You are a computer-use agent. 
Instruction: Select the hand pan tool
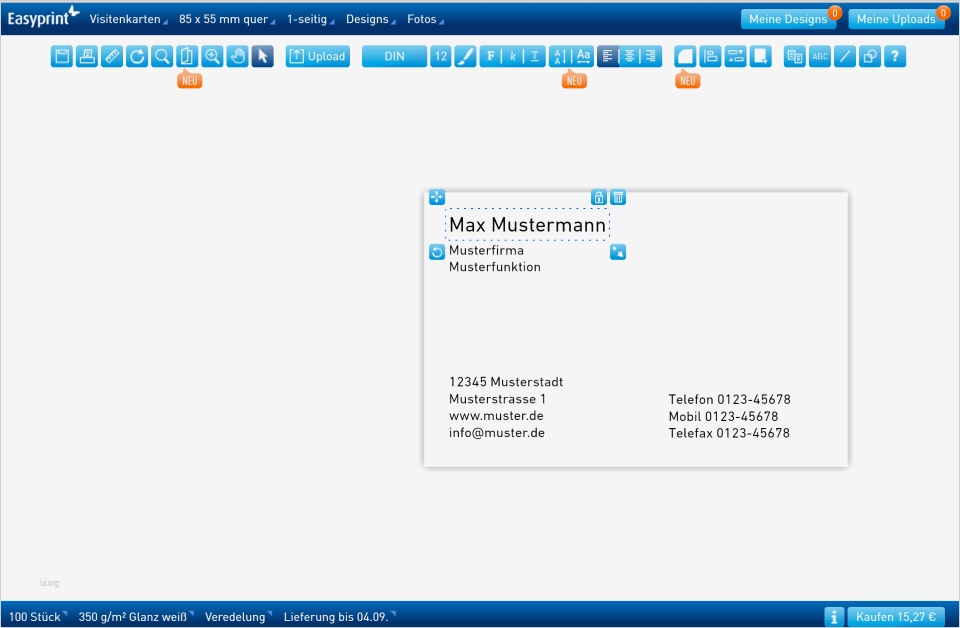(238, 56)
